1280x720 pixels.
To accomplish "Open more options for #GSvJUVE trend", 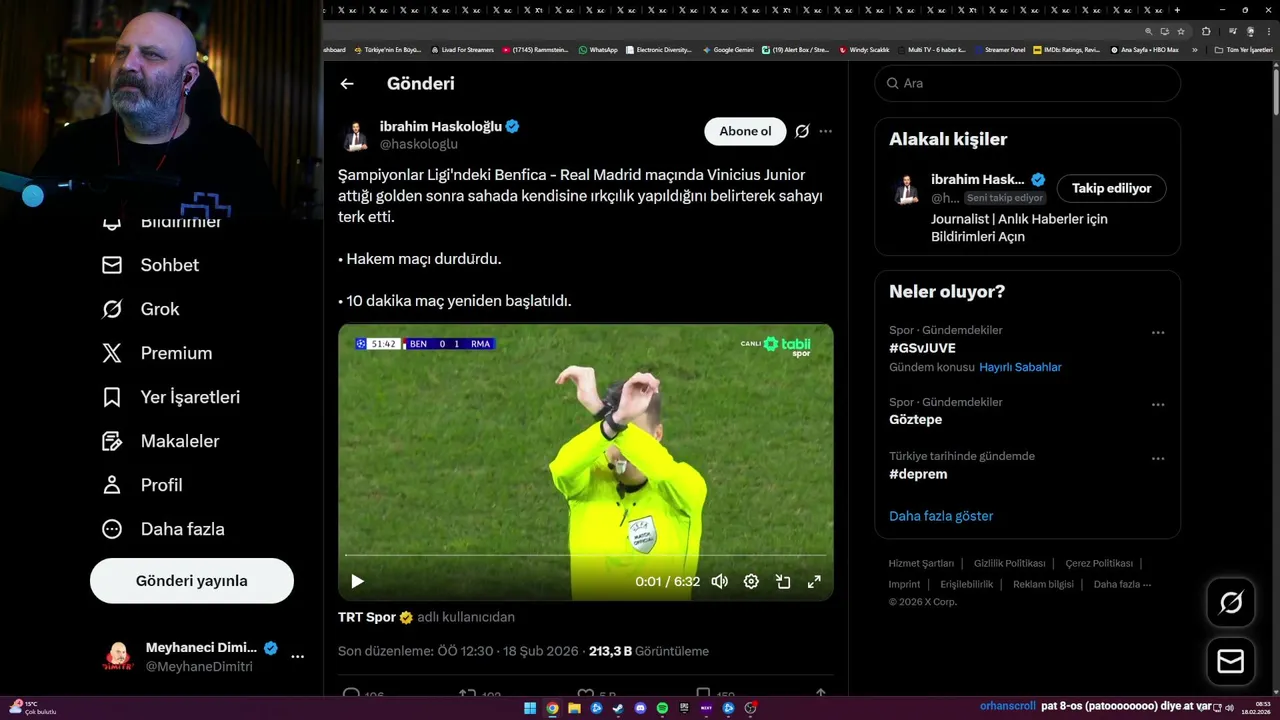I will tap(1158, 332).
